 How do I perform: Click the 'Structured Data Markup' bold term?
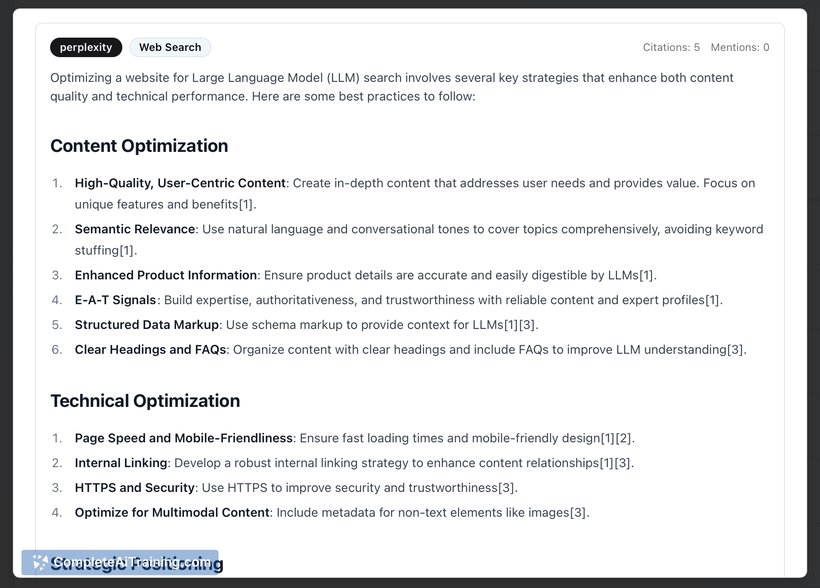click(146, 325)
